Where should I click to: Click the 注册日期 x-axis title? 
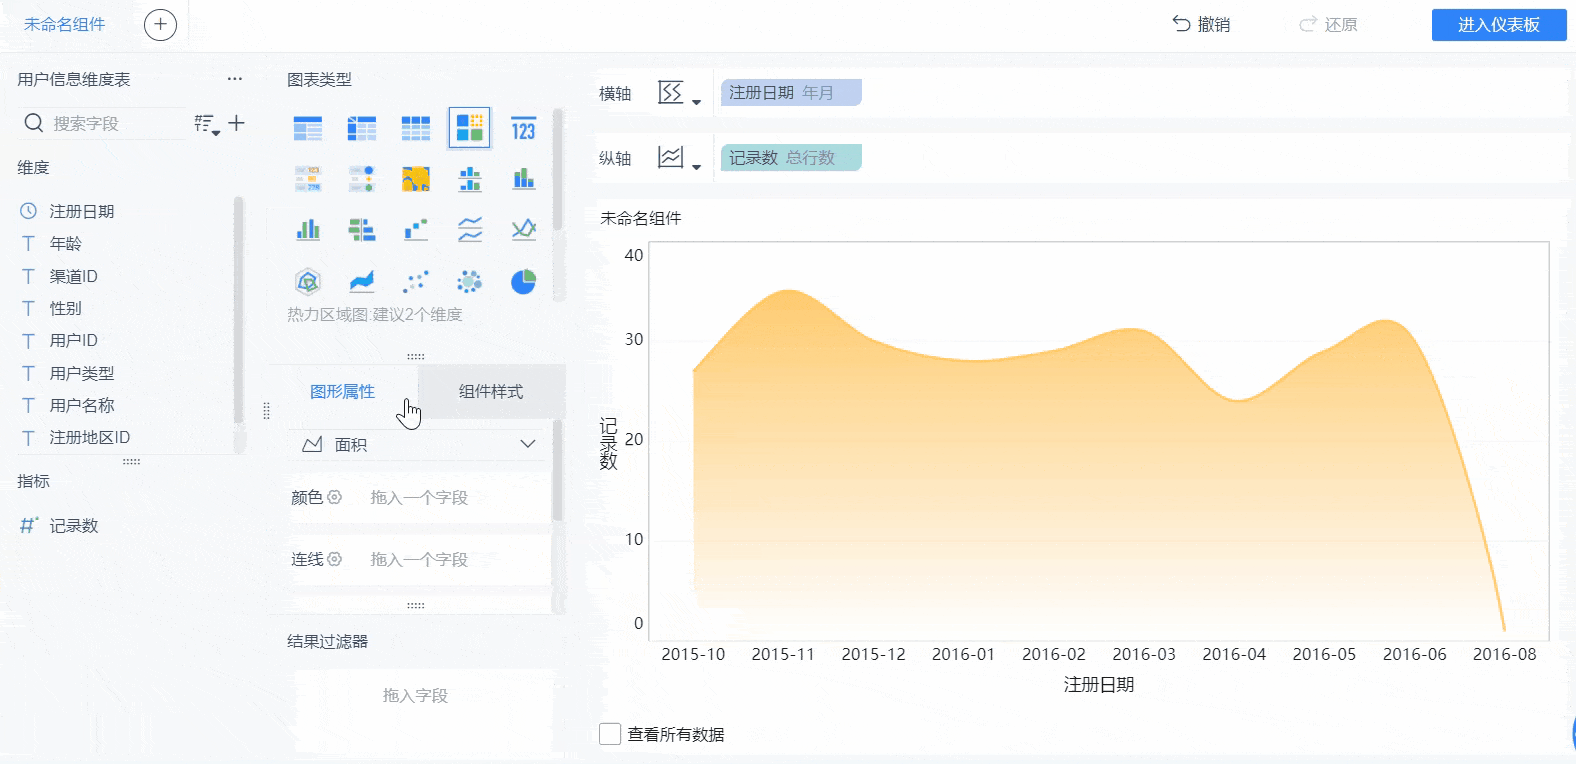[x=1099, y=685]
